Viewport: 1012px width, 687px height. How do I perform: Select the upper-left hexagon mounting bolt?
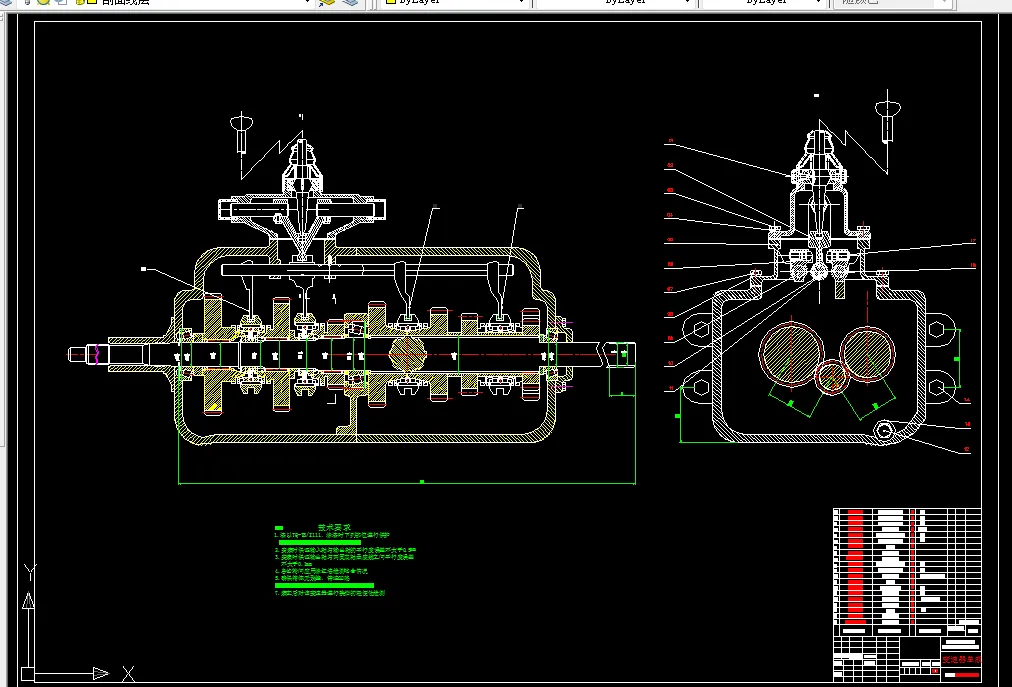click(701, 329)
